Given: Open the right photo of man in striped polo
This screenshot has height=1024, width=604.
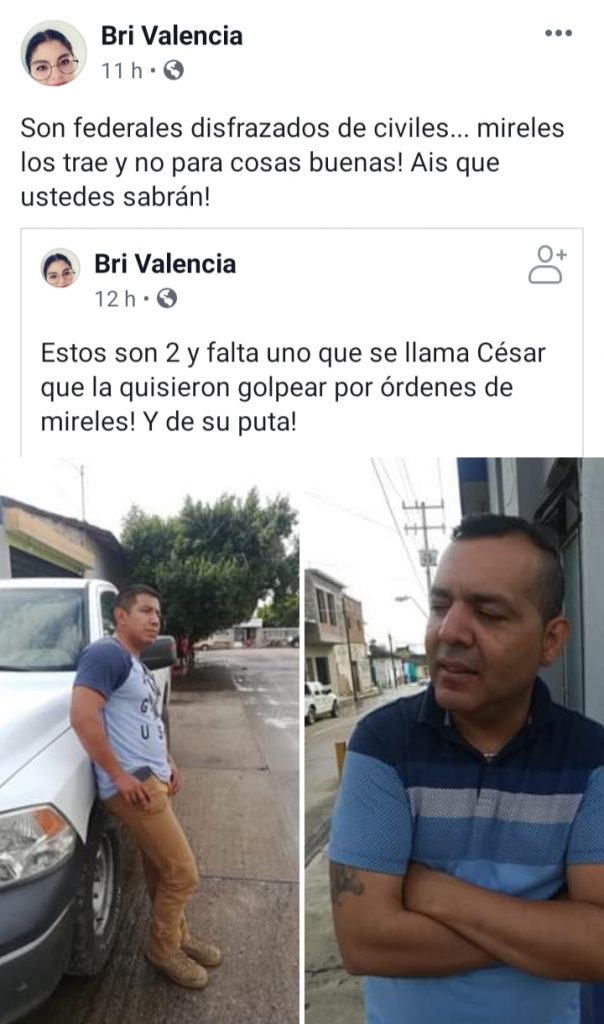Looking at the screenshot, I should coord(454,741).
